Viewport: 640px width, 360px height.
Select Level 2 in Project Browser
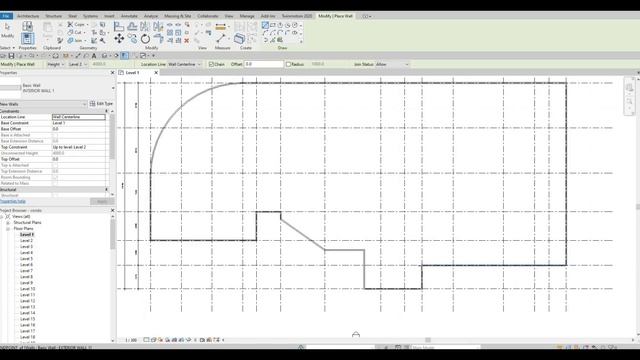26,241
